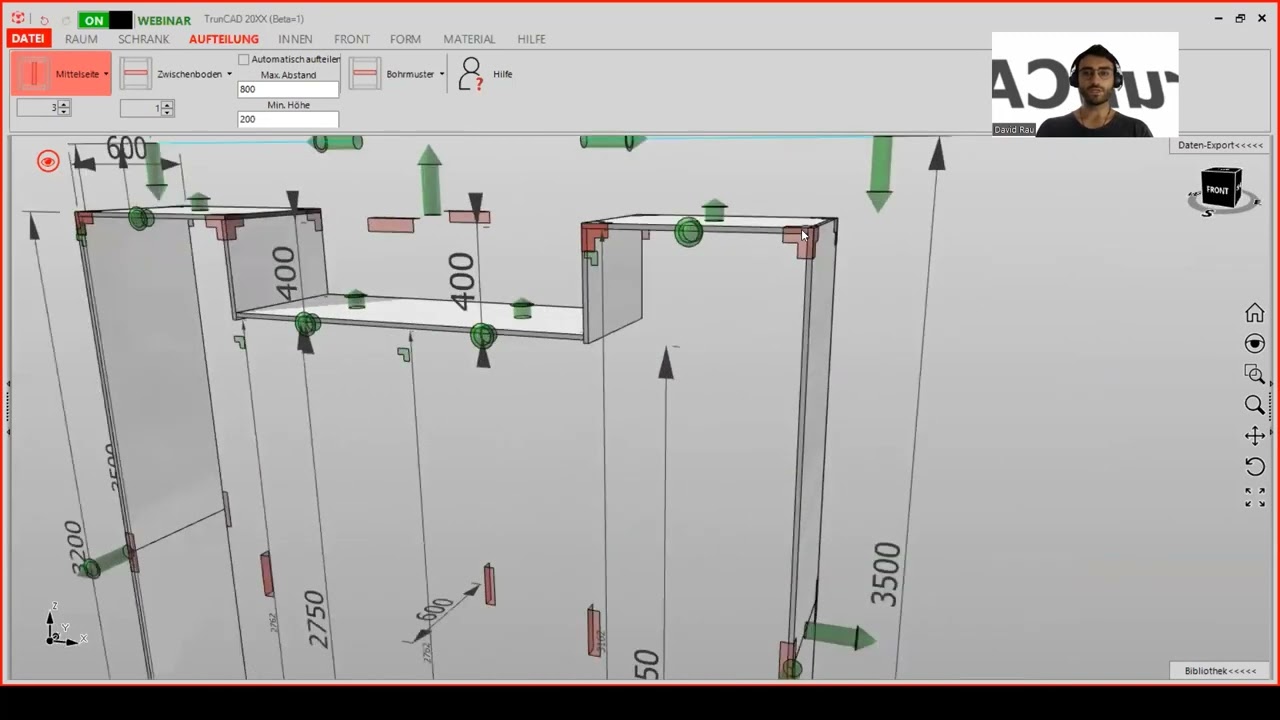The height and width of the screenshot is (720, 1280).
Task: Activate the look-around eye view tool
Action: (x=1254, y=344)
